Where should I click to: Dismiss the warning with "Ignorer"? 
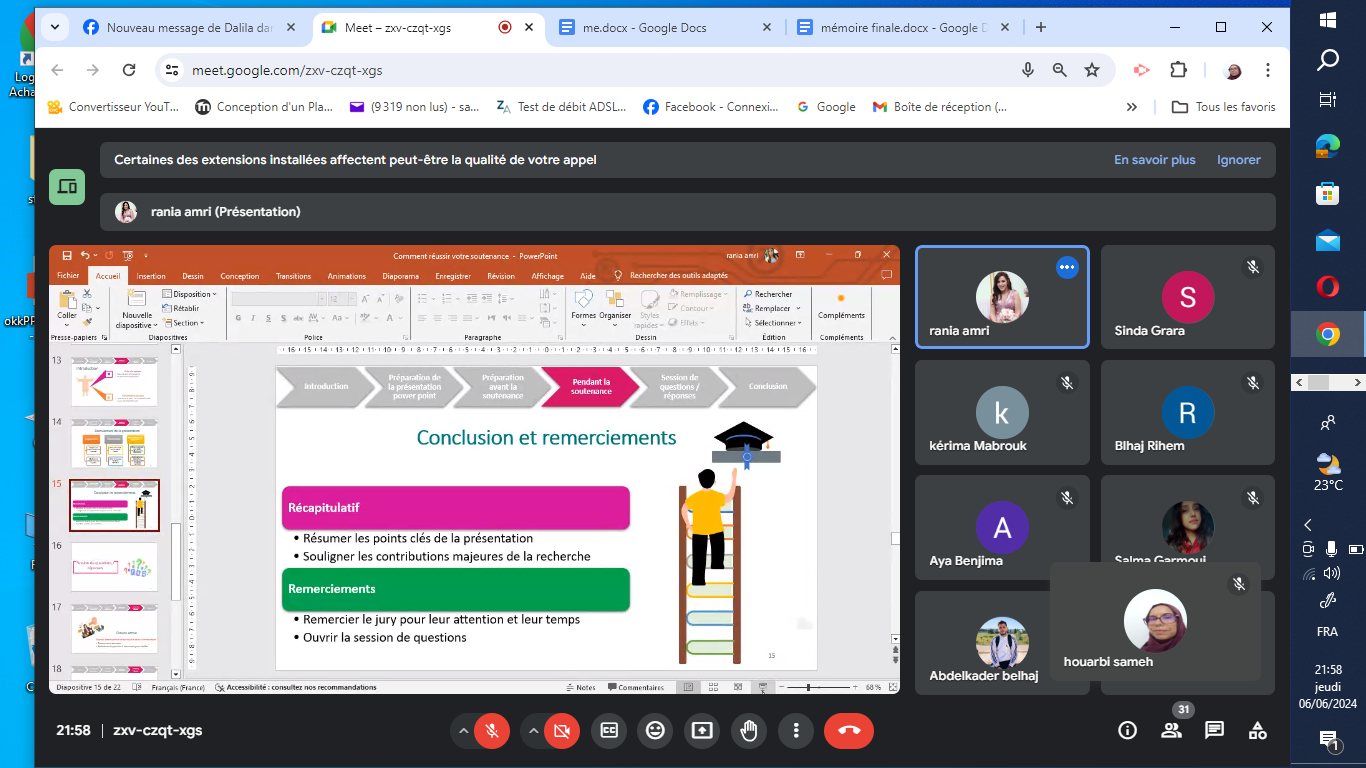click(1238, 160)
